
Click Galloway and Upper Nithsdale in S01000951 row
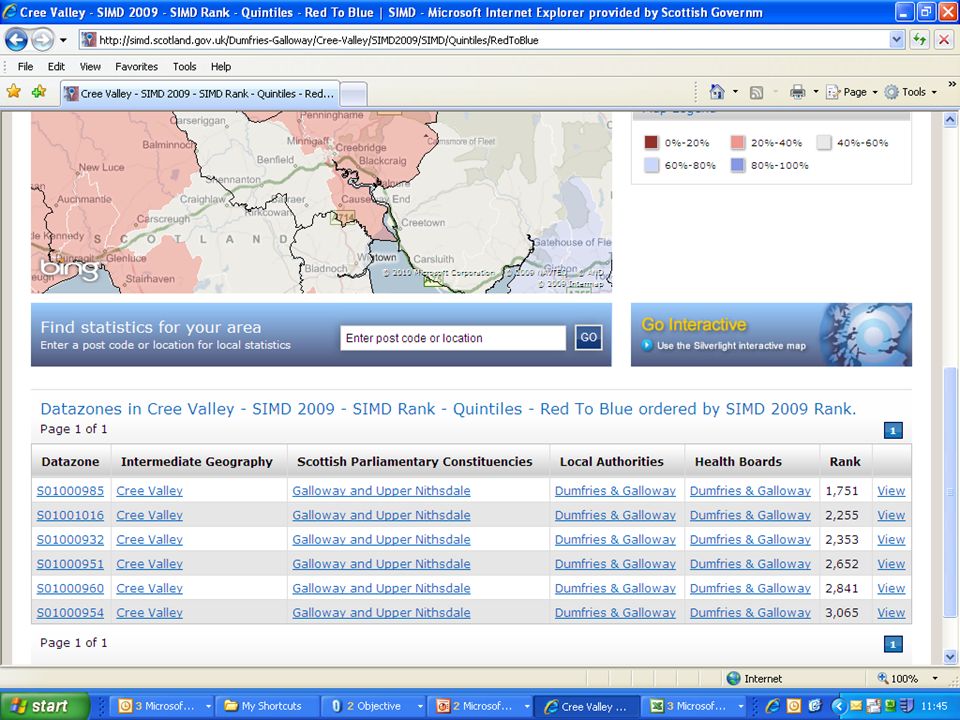[381, 564]
